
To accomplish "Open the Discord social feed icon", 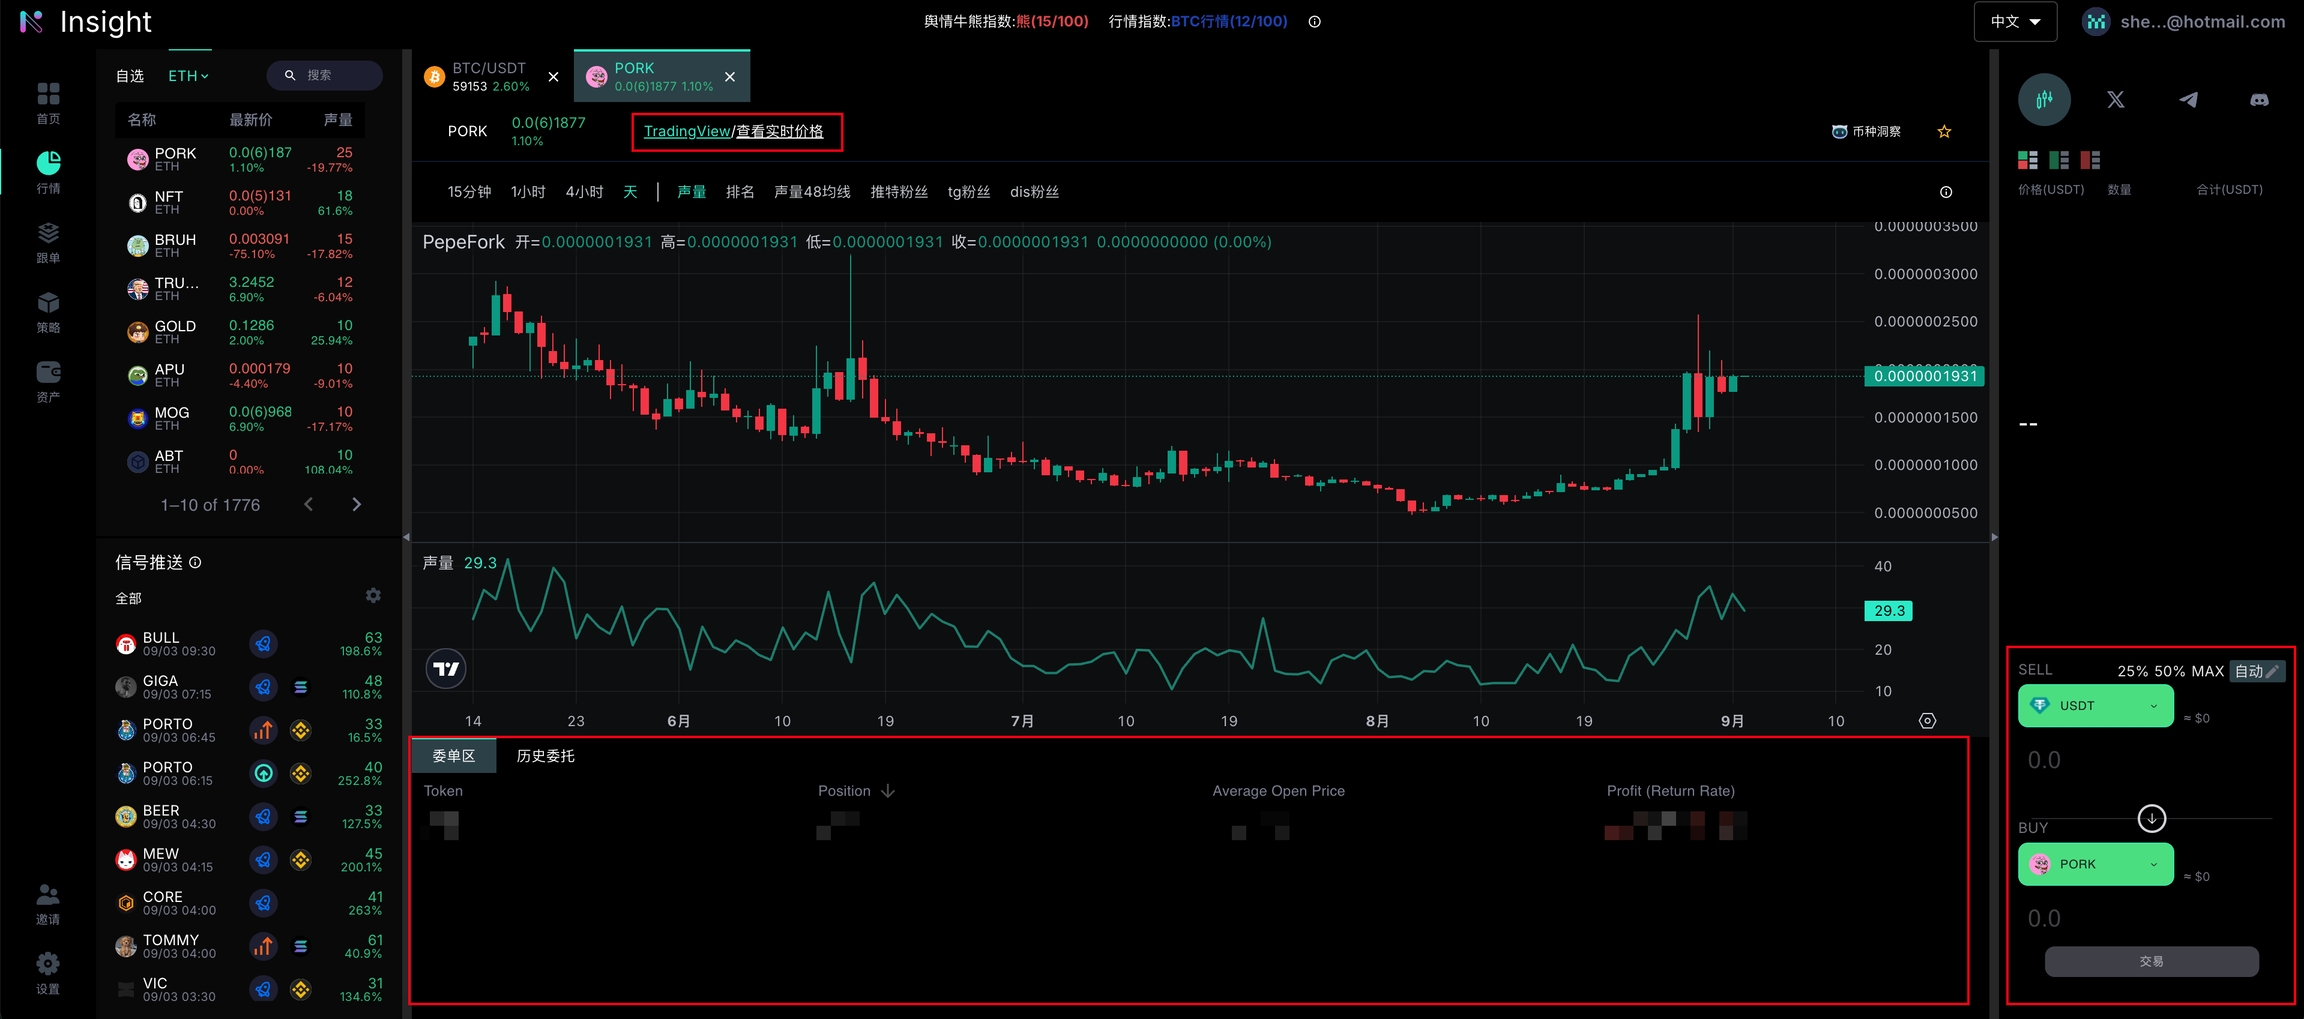I will (x=2259, y=100).
